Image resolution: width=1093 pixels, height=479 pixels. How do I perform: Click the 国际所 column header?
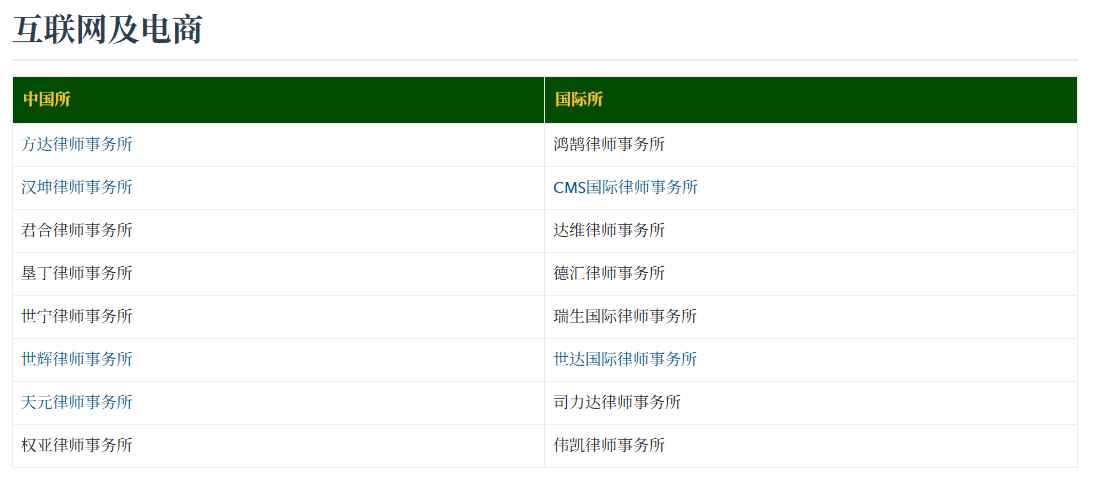point(811,100)
